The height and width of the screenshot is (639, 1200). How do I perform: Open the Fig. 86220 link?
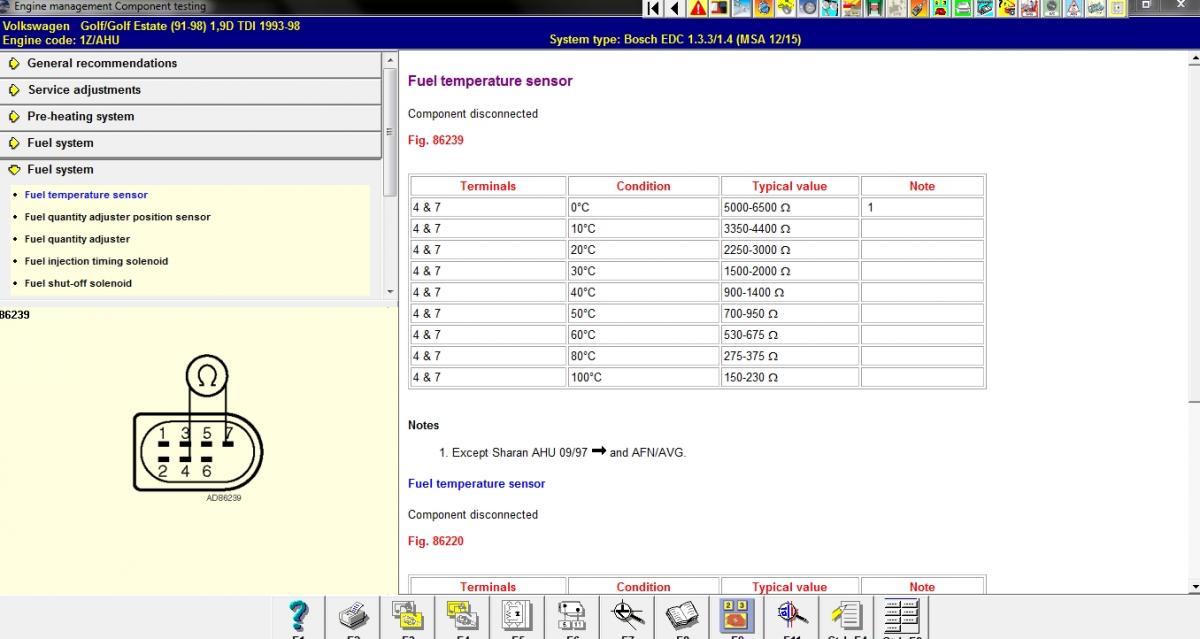pos(435,542)
